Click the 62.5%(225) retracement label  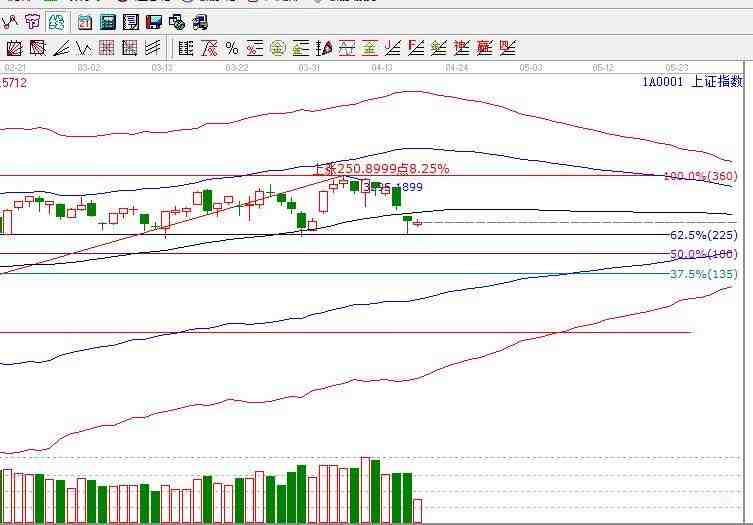[x=704, y=235]
